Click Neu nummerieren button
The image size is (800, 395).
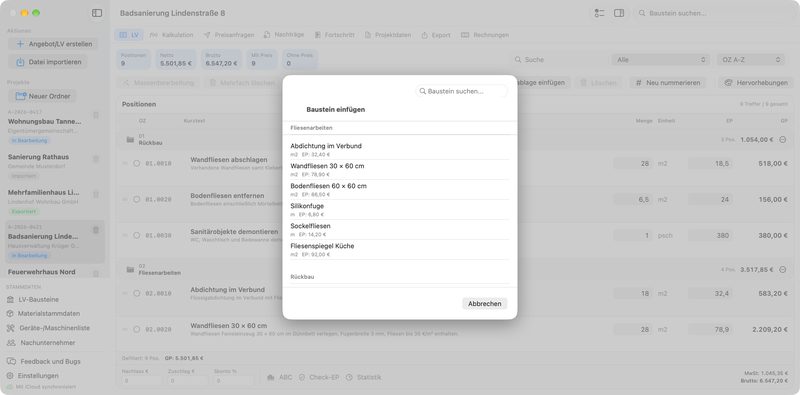tap(668, 83)
